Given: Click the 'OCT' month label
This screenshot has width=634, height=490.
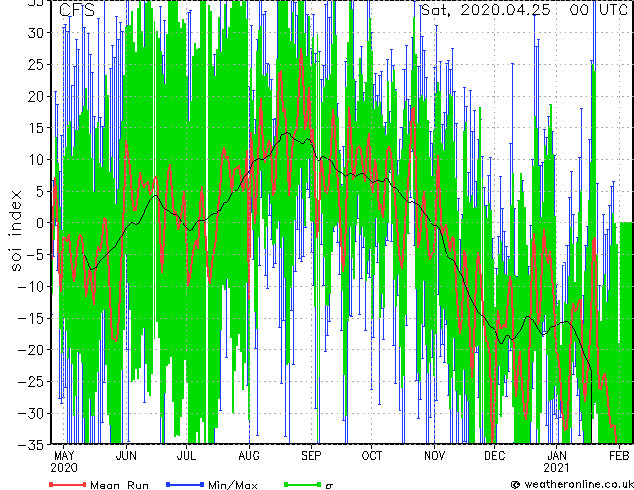Looking at the screenshot, I should (x=372, y=456).
